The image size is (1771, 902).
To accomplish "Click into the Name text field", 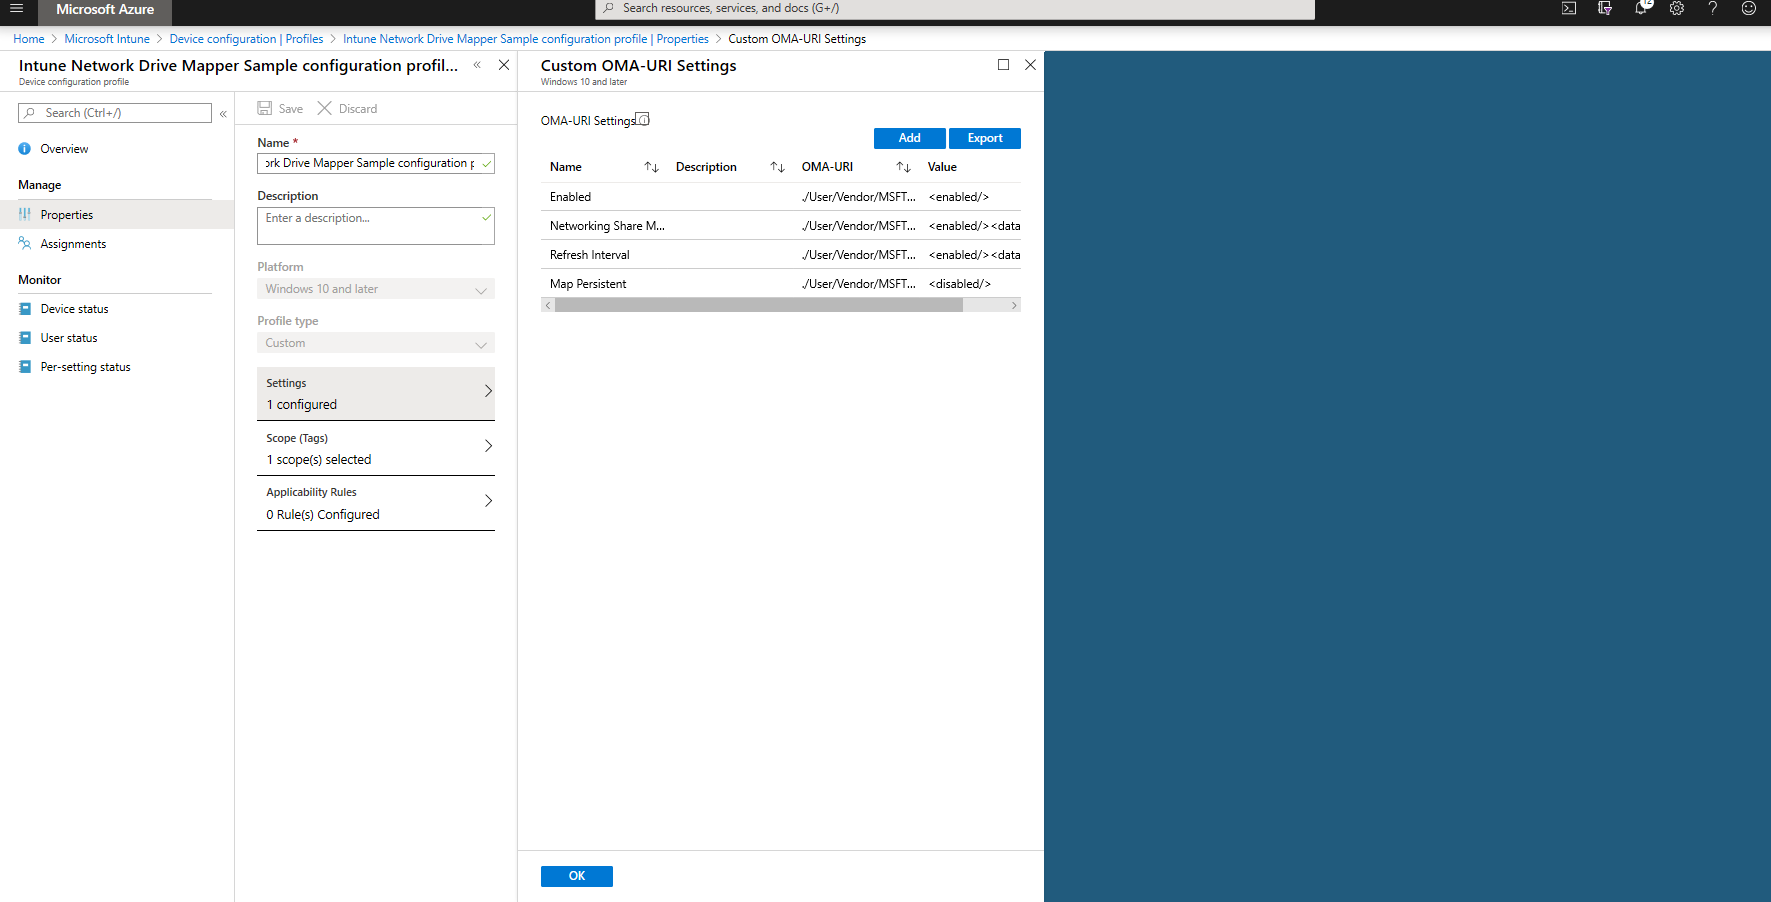I will click(x=376, y=163).
